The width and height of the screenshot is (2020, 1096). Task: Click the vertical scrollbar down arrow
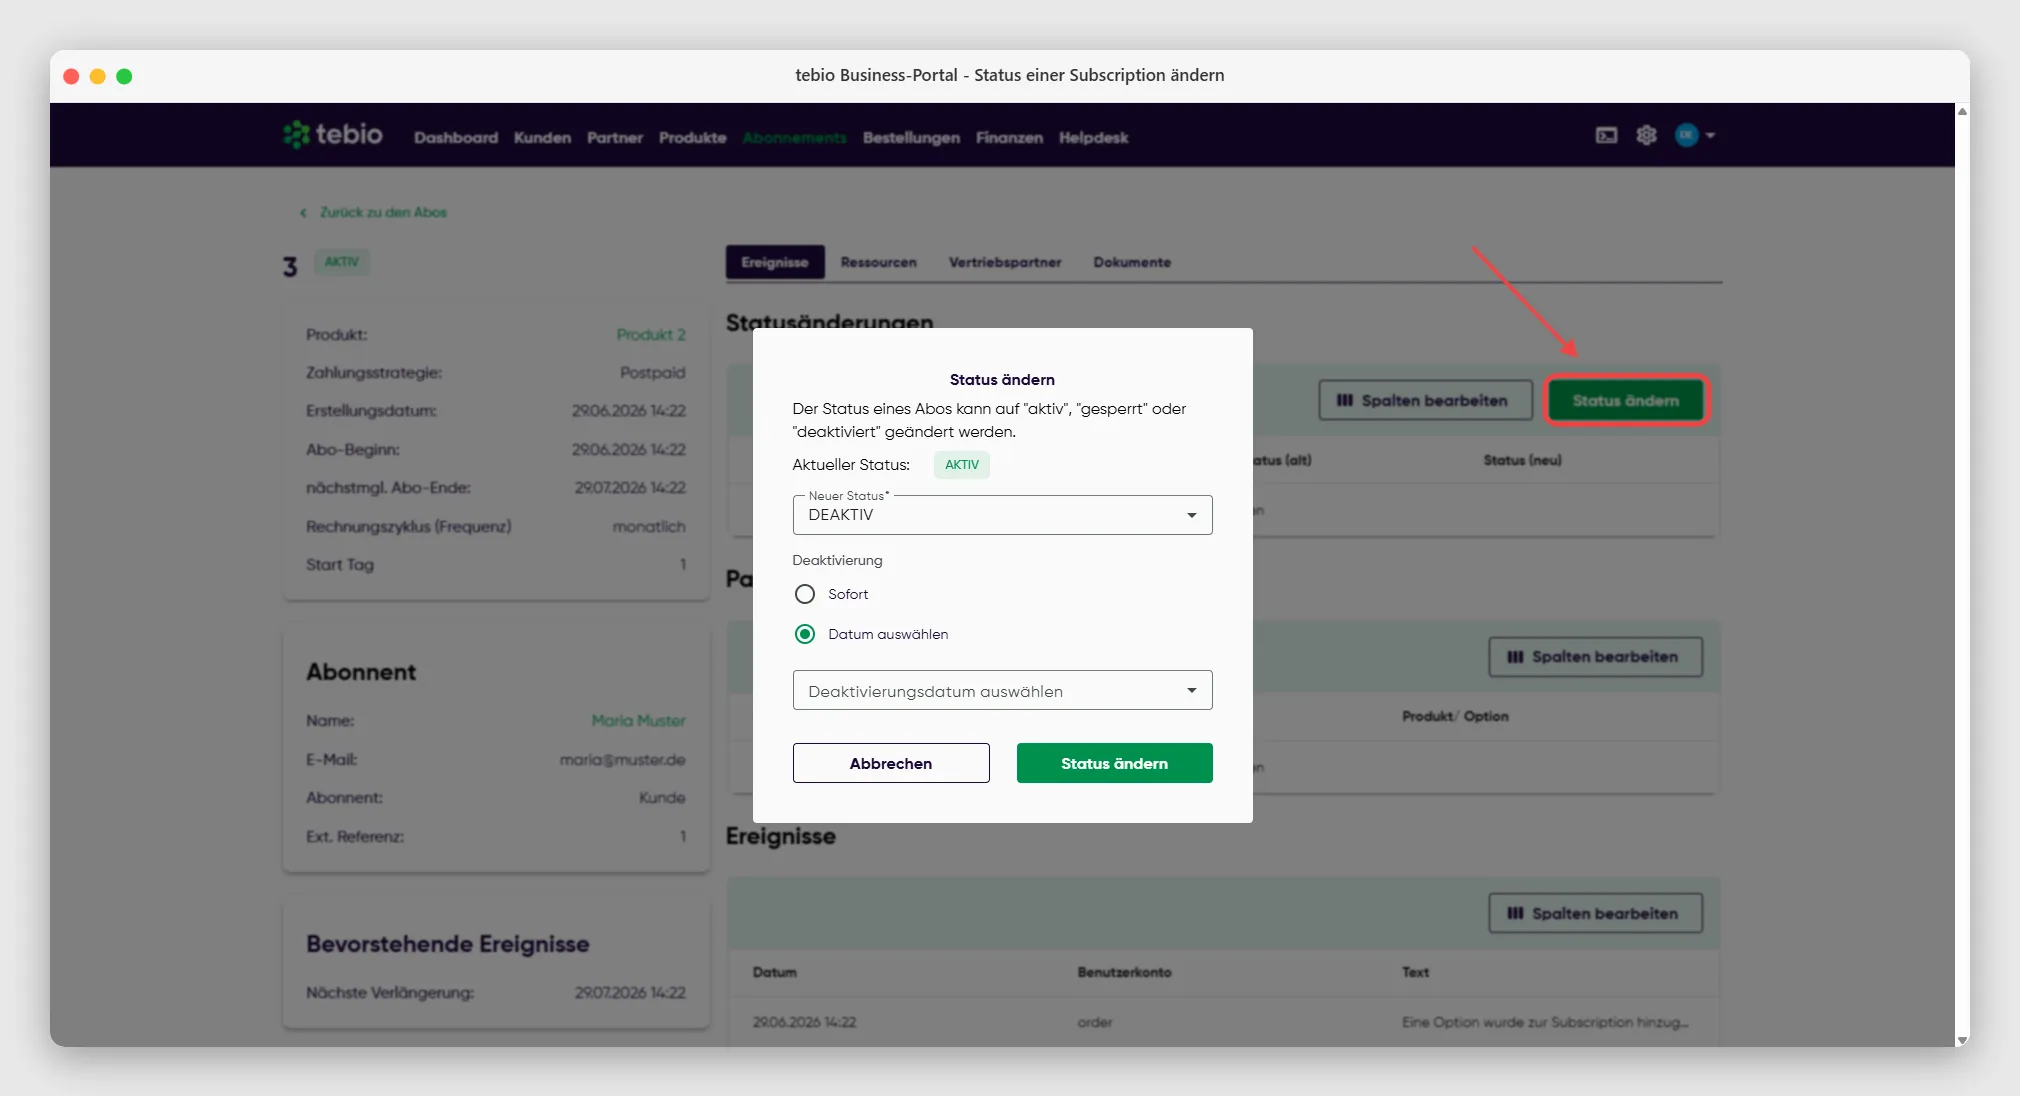1962,1040
